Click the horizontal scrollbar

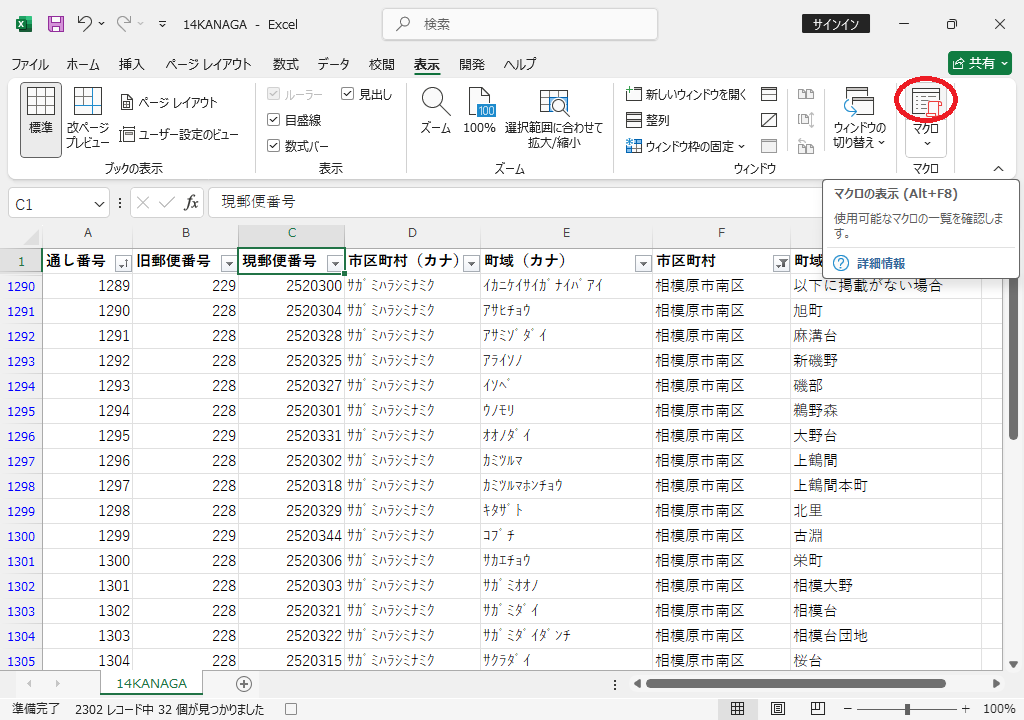point(796,683)
